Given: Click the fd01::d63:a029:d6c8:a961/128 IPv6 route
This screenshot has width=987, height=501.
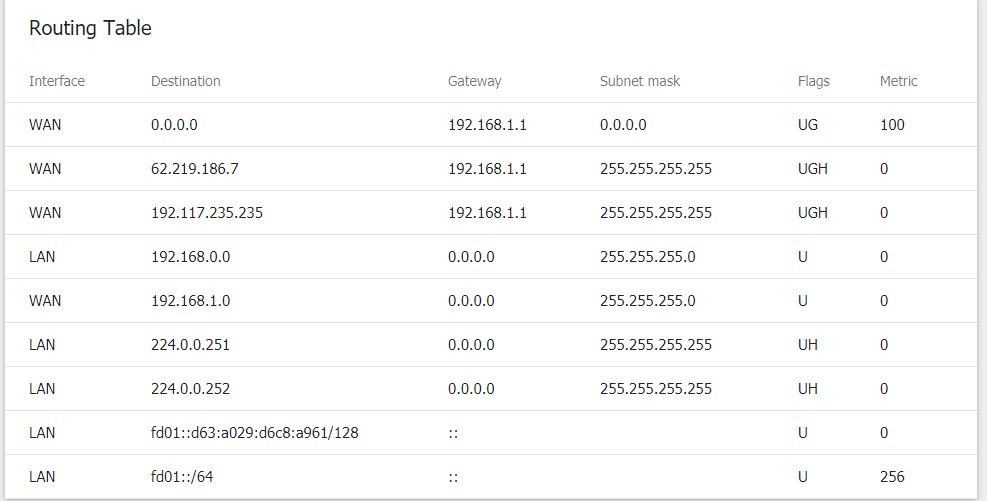Looking at the screenshot, I should [x=254, y=433].
